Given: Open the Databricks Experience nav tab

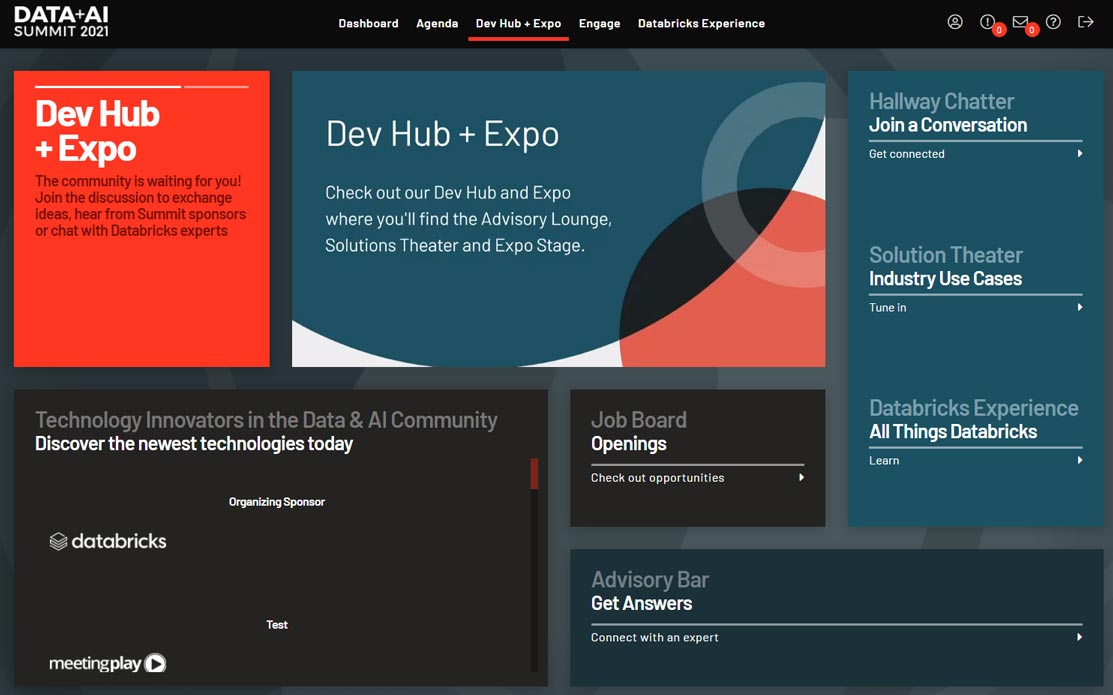Looking at the screenshot, I should pyautogui.click(x=701, y=23).
